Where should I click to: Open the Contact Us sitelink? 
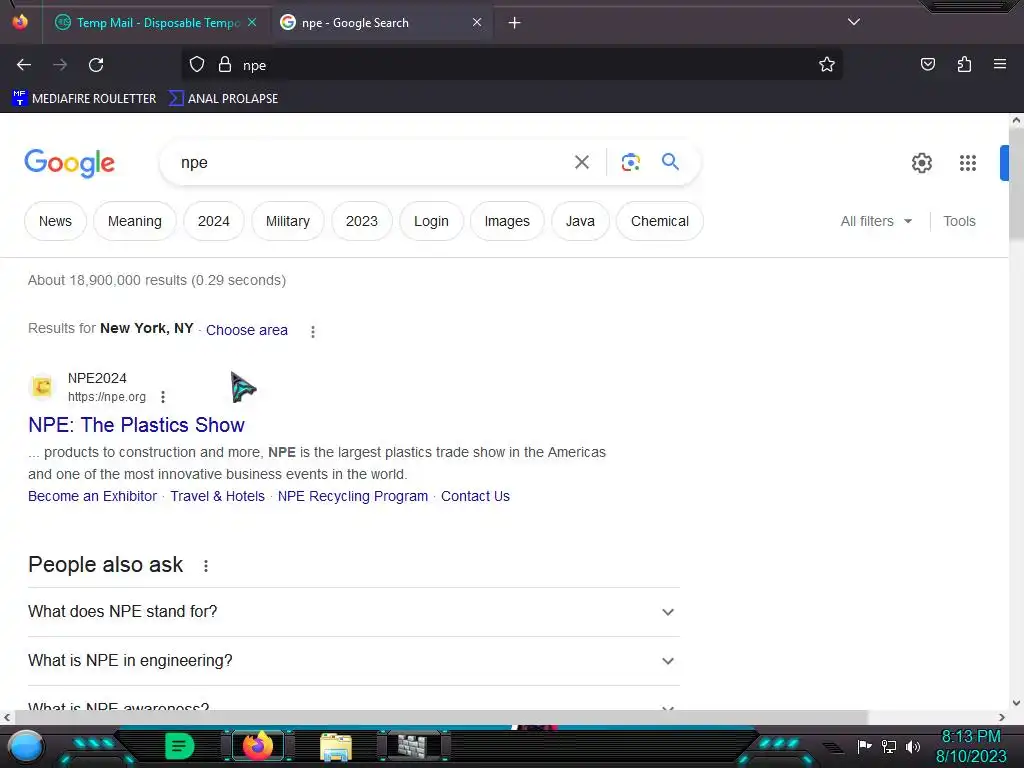(x=475, y=496)
